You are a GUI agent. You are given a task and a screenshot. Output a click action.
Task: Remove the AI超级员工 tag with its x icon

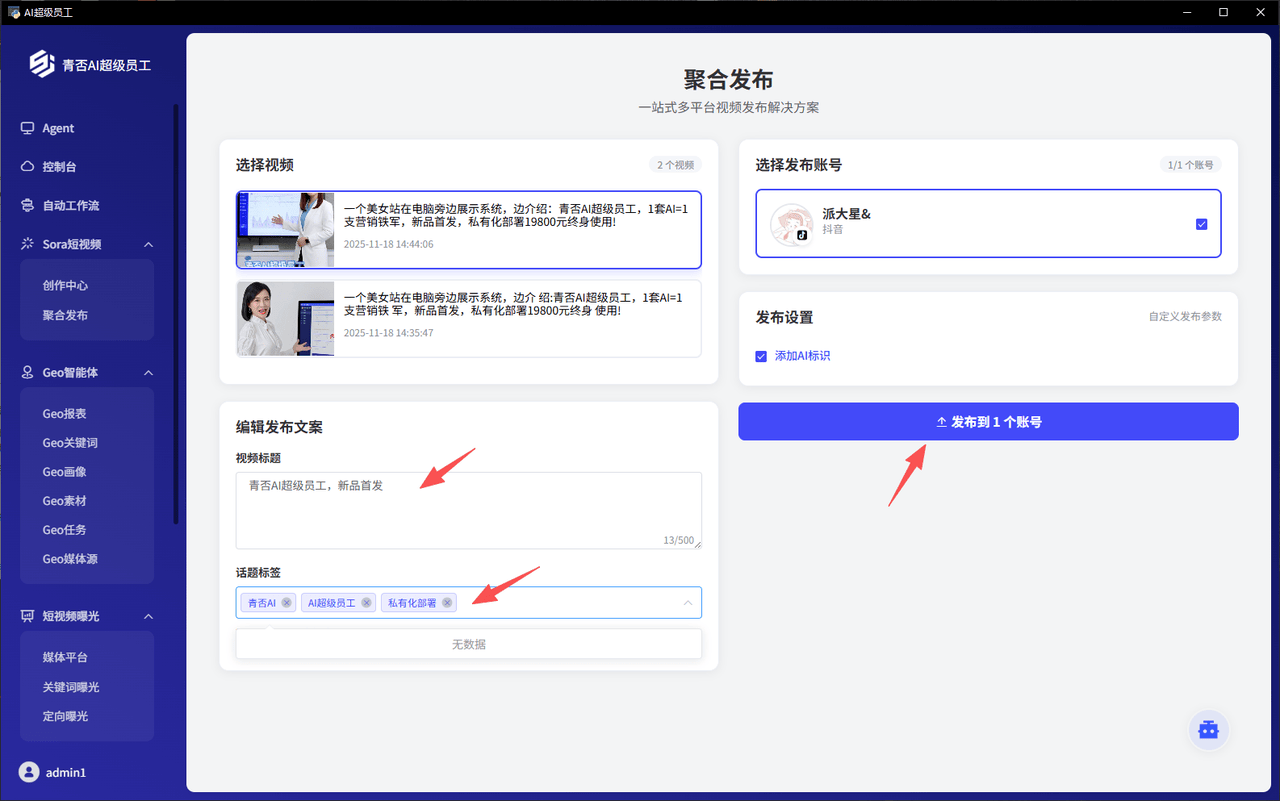[x=367, y=603]
